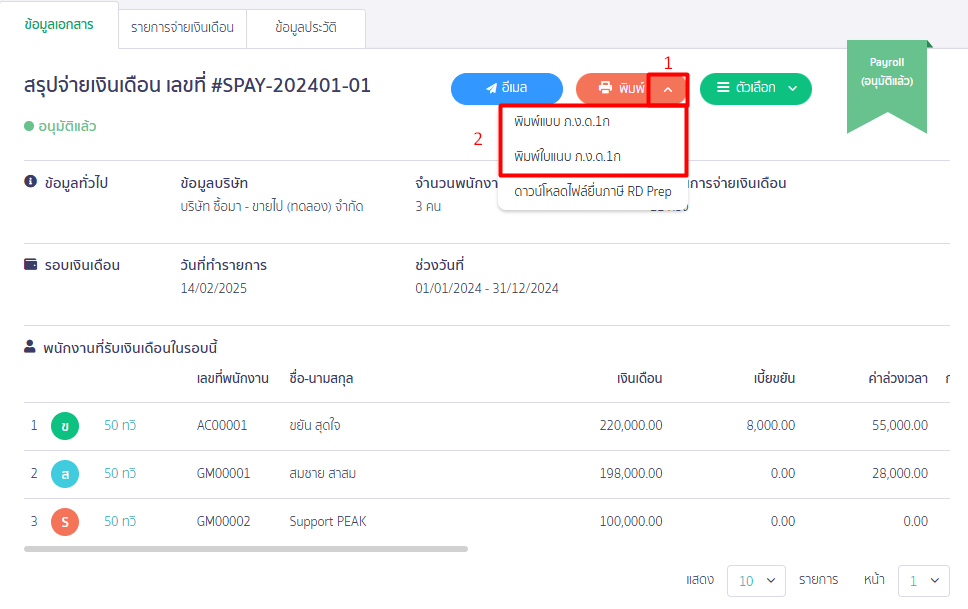Select ดาวน์โหลดไฟล์ยื่นภาษี RD Prep option
The height and width of the screenshot is (609, 968).
tap(592, 190)
